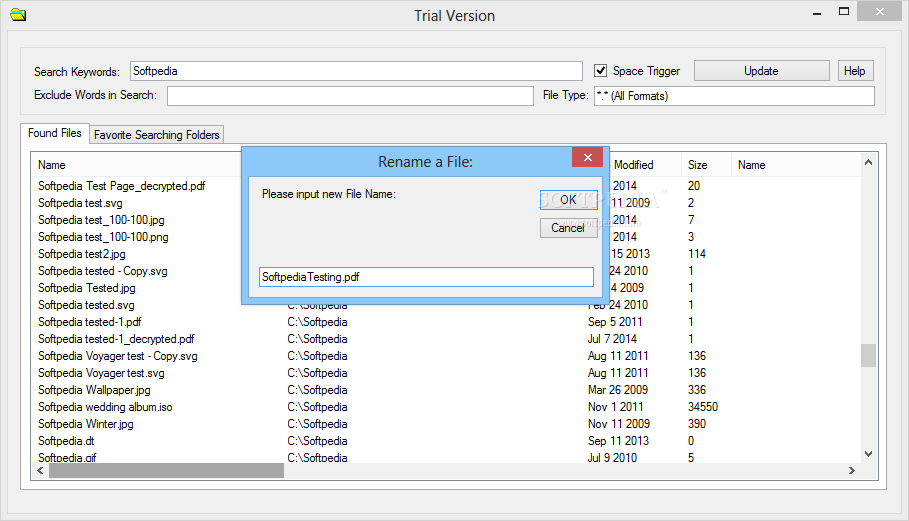The width and height of the screenshot is (909, 521).
Task: Click modified date Nov 1 2011
Action: coord(616,407)
